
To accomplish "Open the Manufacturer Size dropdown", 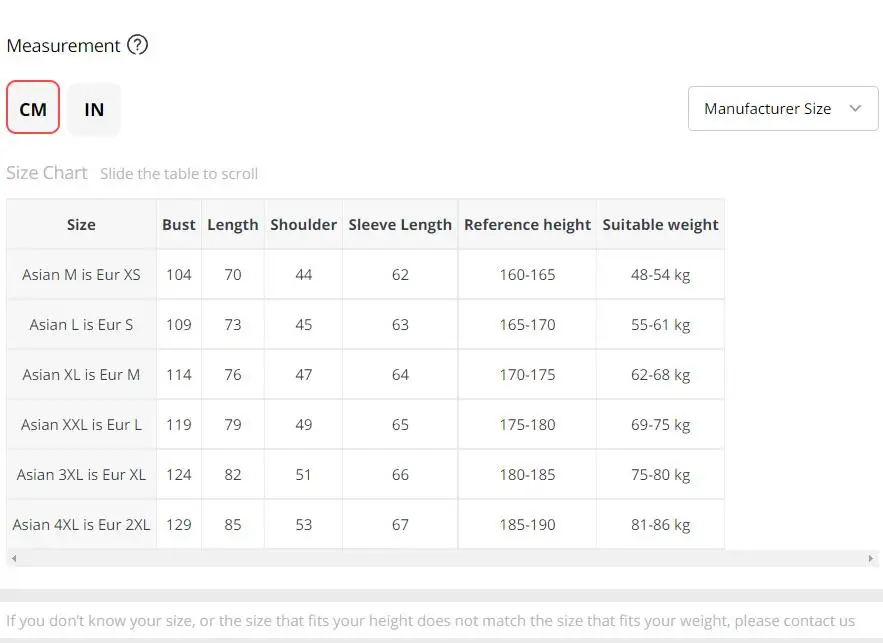I will coord(767,108).
